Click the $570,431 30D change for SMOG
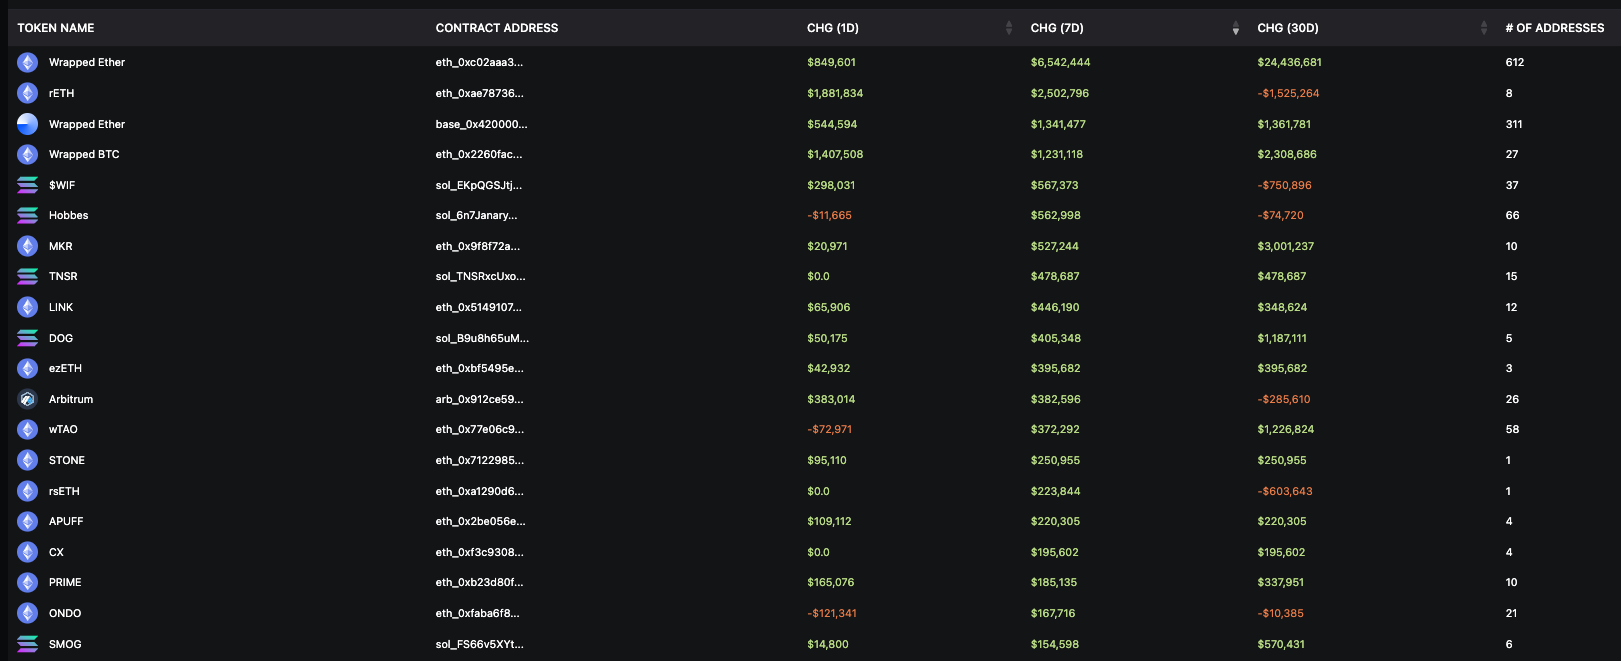Screen dimensions: 1621x661 pyautogui.click(x=1281, y=644)
